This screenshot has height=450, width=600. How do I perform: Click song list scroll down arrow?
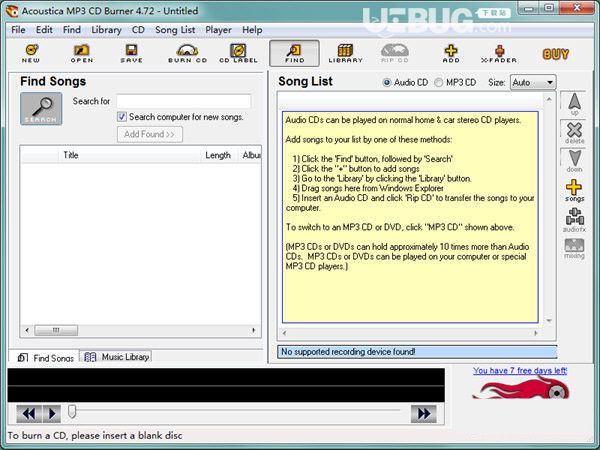tap(549, 321)
